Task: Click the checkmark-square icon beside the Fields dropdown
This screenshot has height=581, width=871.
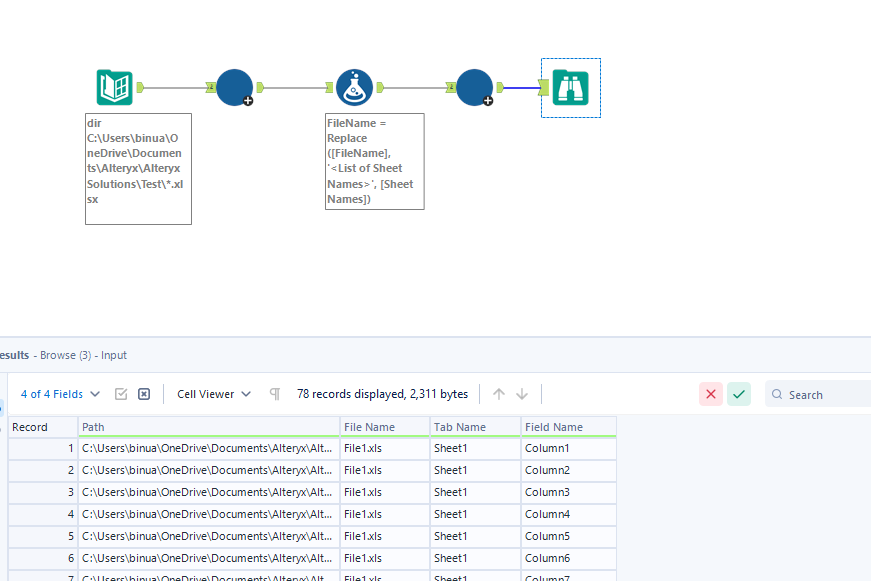Action: 121,394
